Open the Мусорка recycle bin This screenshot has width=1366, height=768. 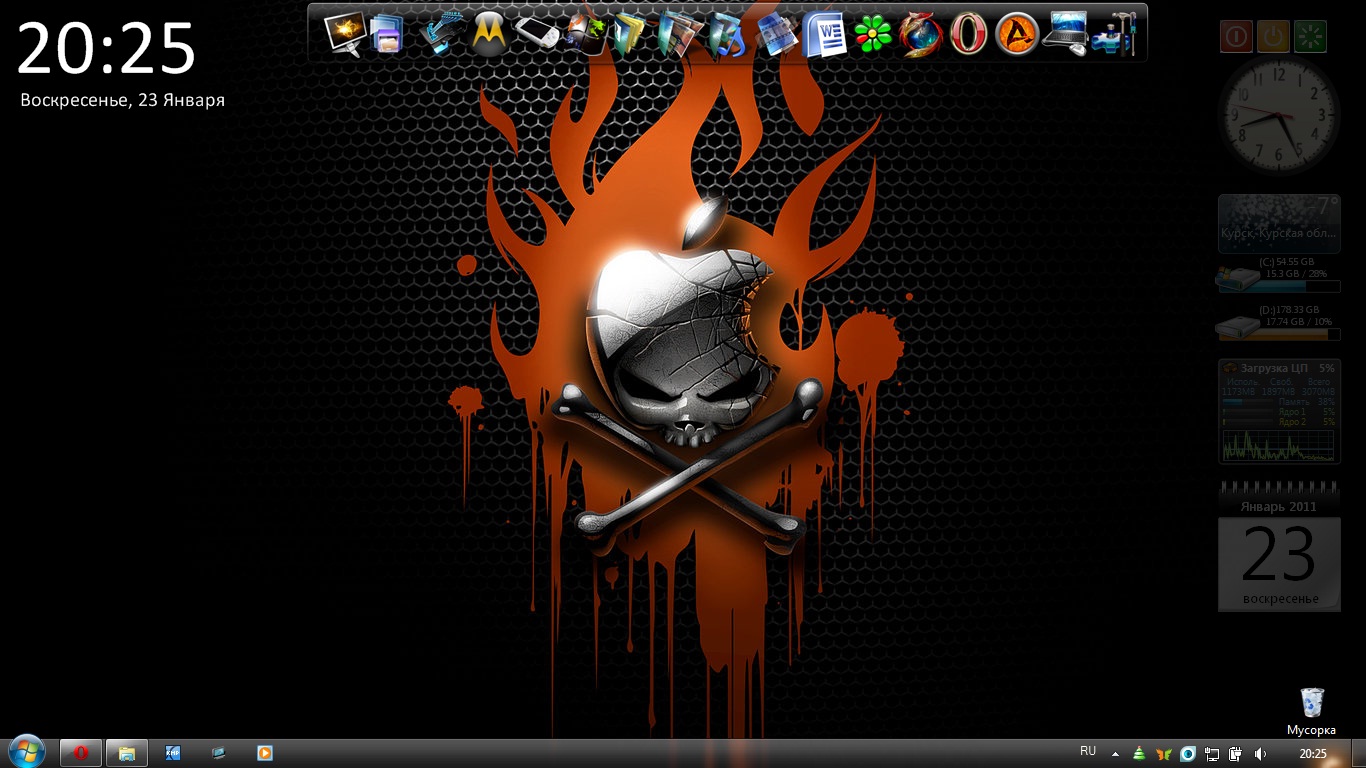(1311, 711)
